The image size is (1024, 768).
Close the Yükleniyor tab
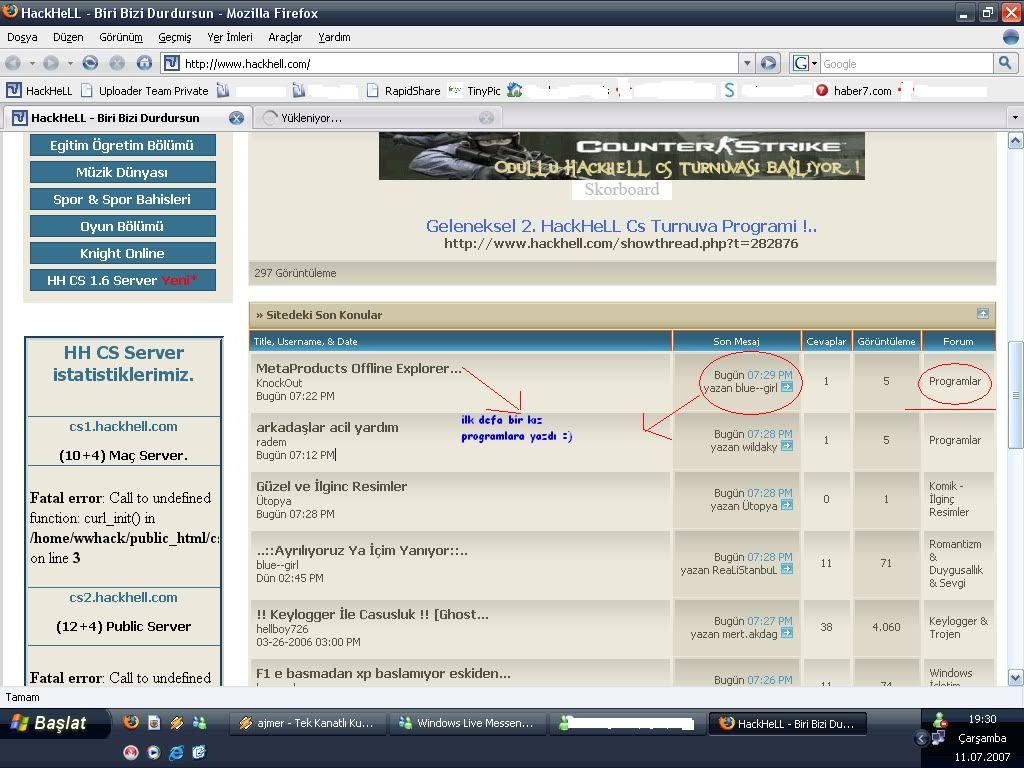pos(487,118)
